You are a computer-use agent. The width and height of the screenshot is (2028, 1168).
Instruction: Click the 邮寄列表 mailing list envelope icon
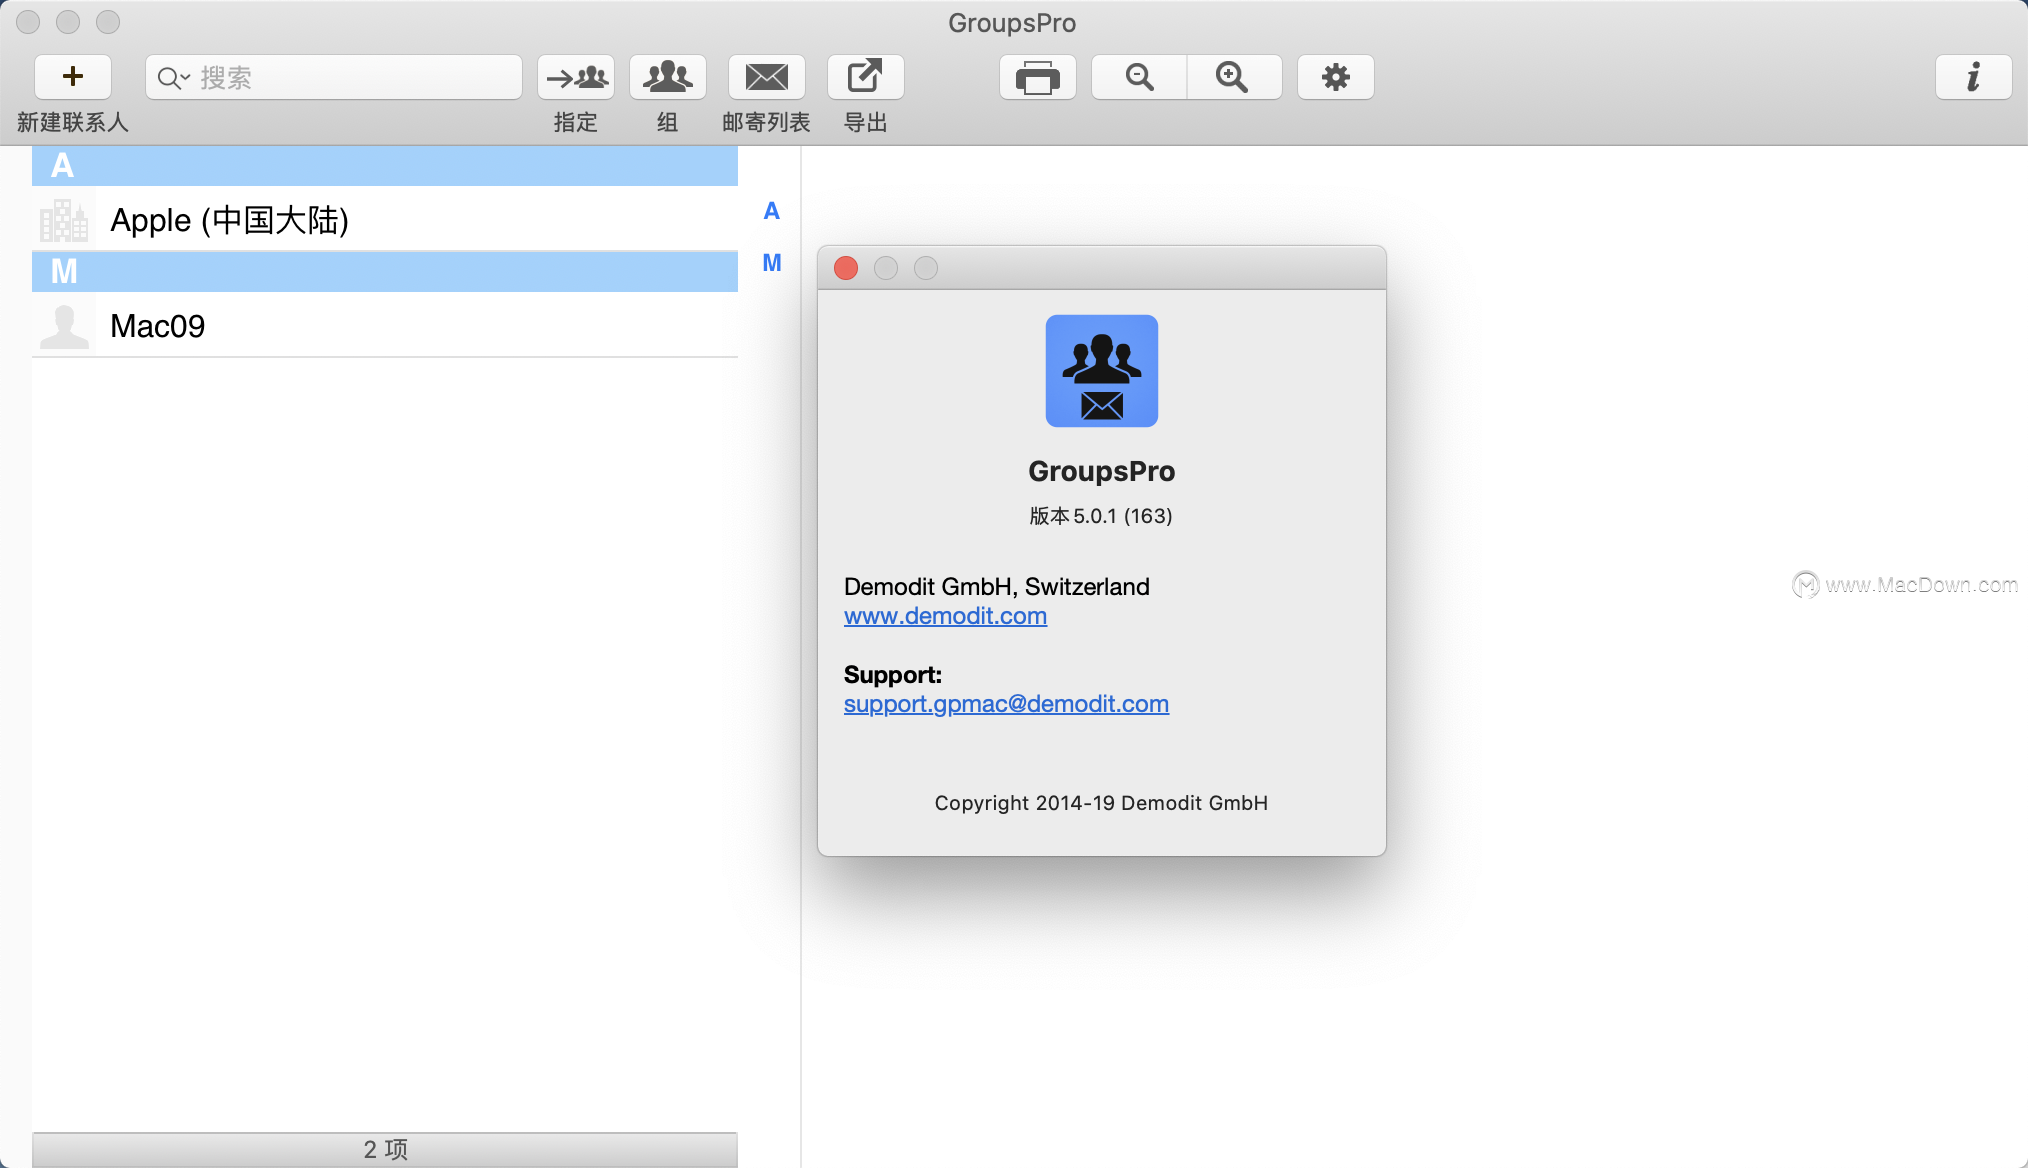pyautogui.click(x=767, y=77)
